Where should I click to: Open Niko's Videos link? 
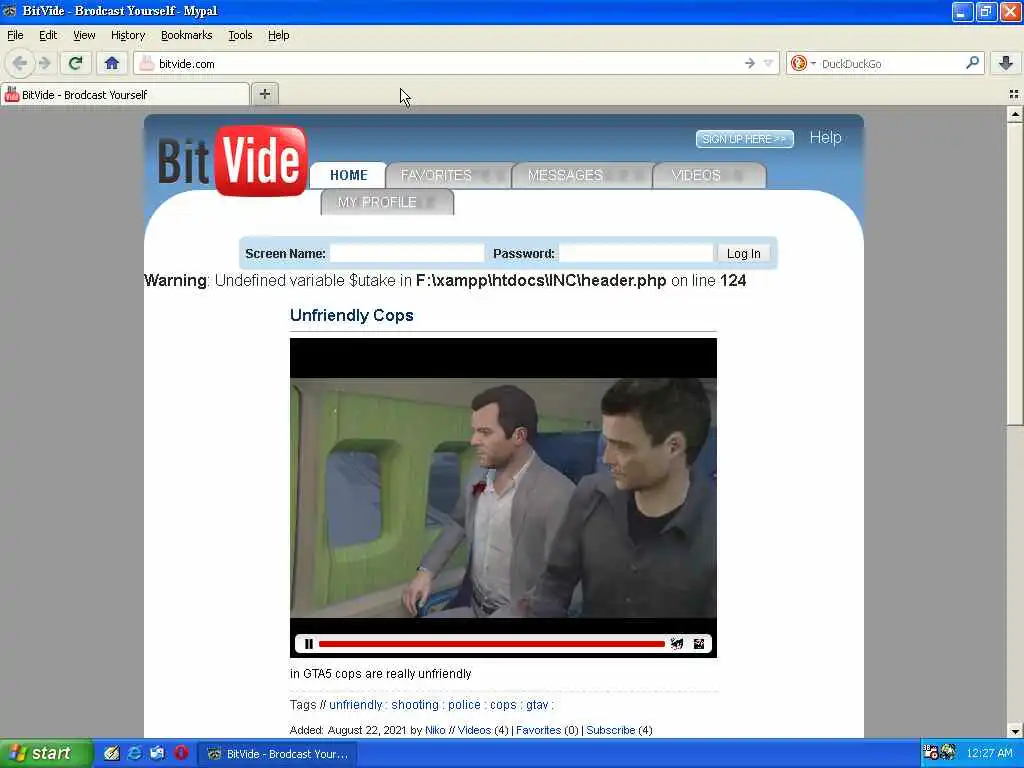tap(474, 730)
